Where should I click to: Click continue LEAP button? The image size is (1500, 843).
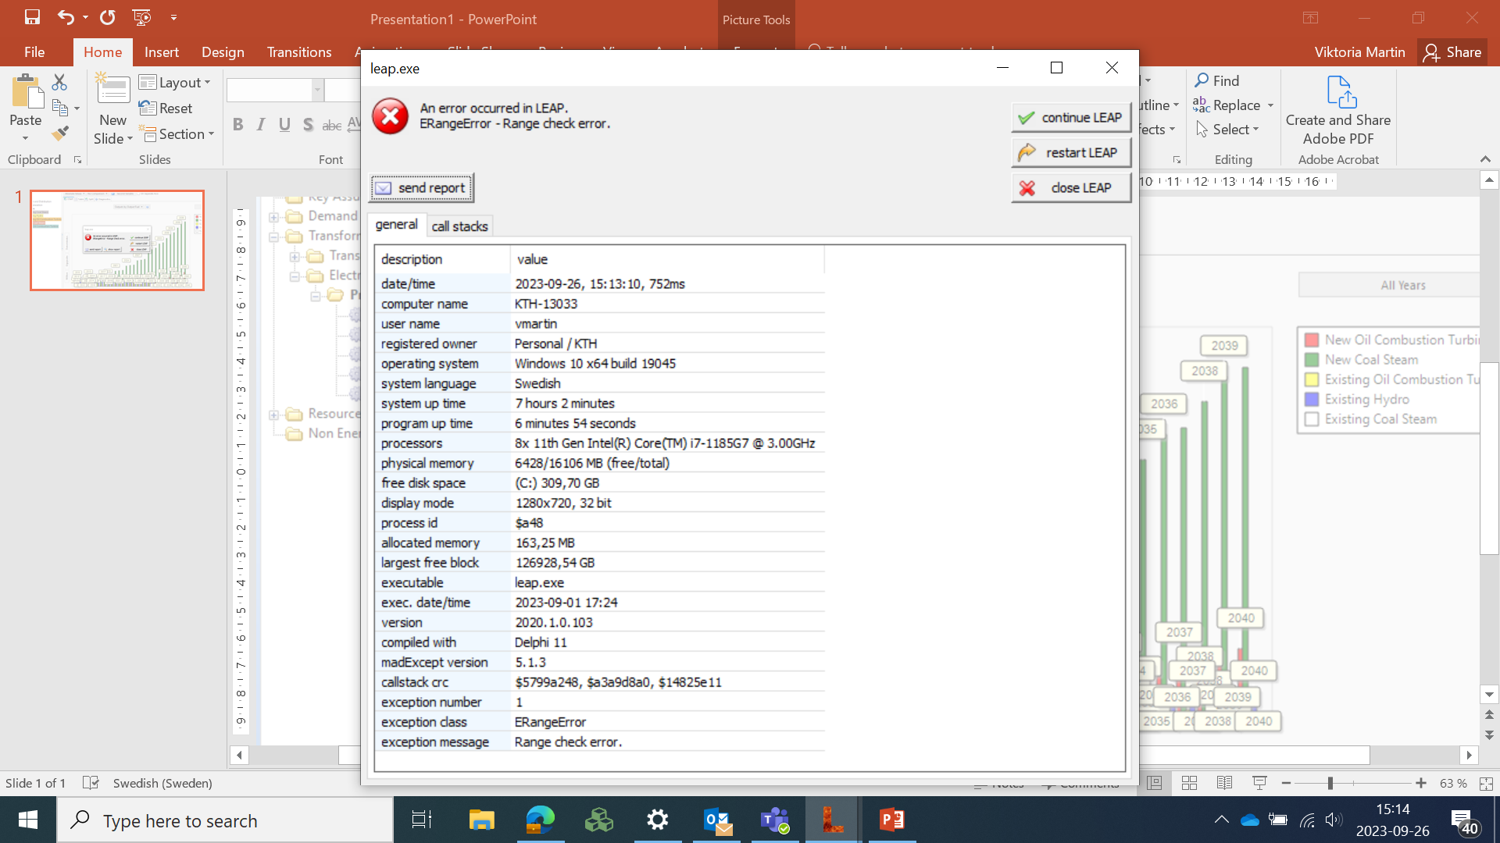1071,117
